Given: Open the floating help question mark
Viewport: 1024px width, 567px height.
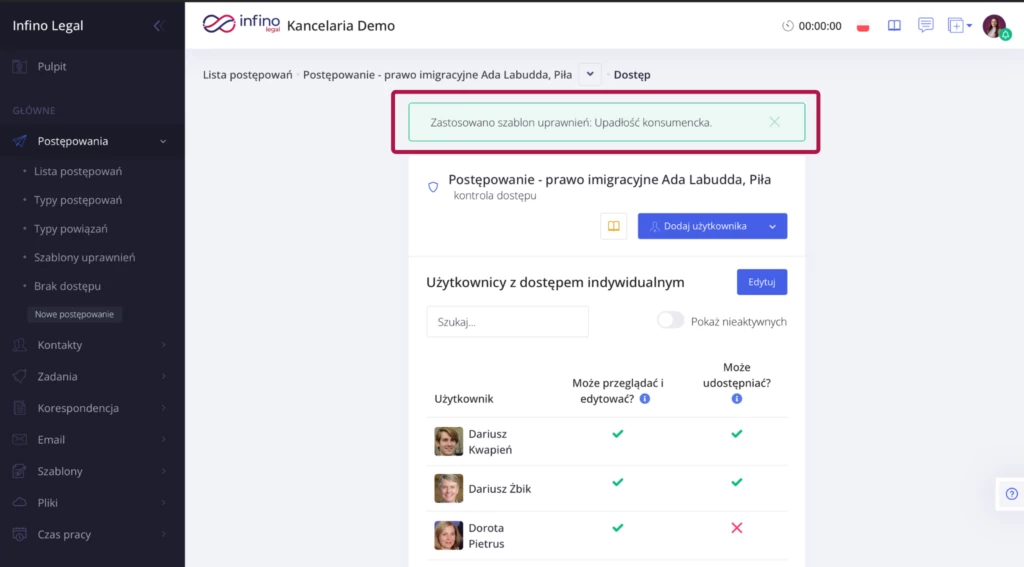Looking at the screenshot, I should point(1011,494).
